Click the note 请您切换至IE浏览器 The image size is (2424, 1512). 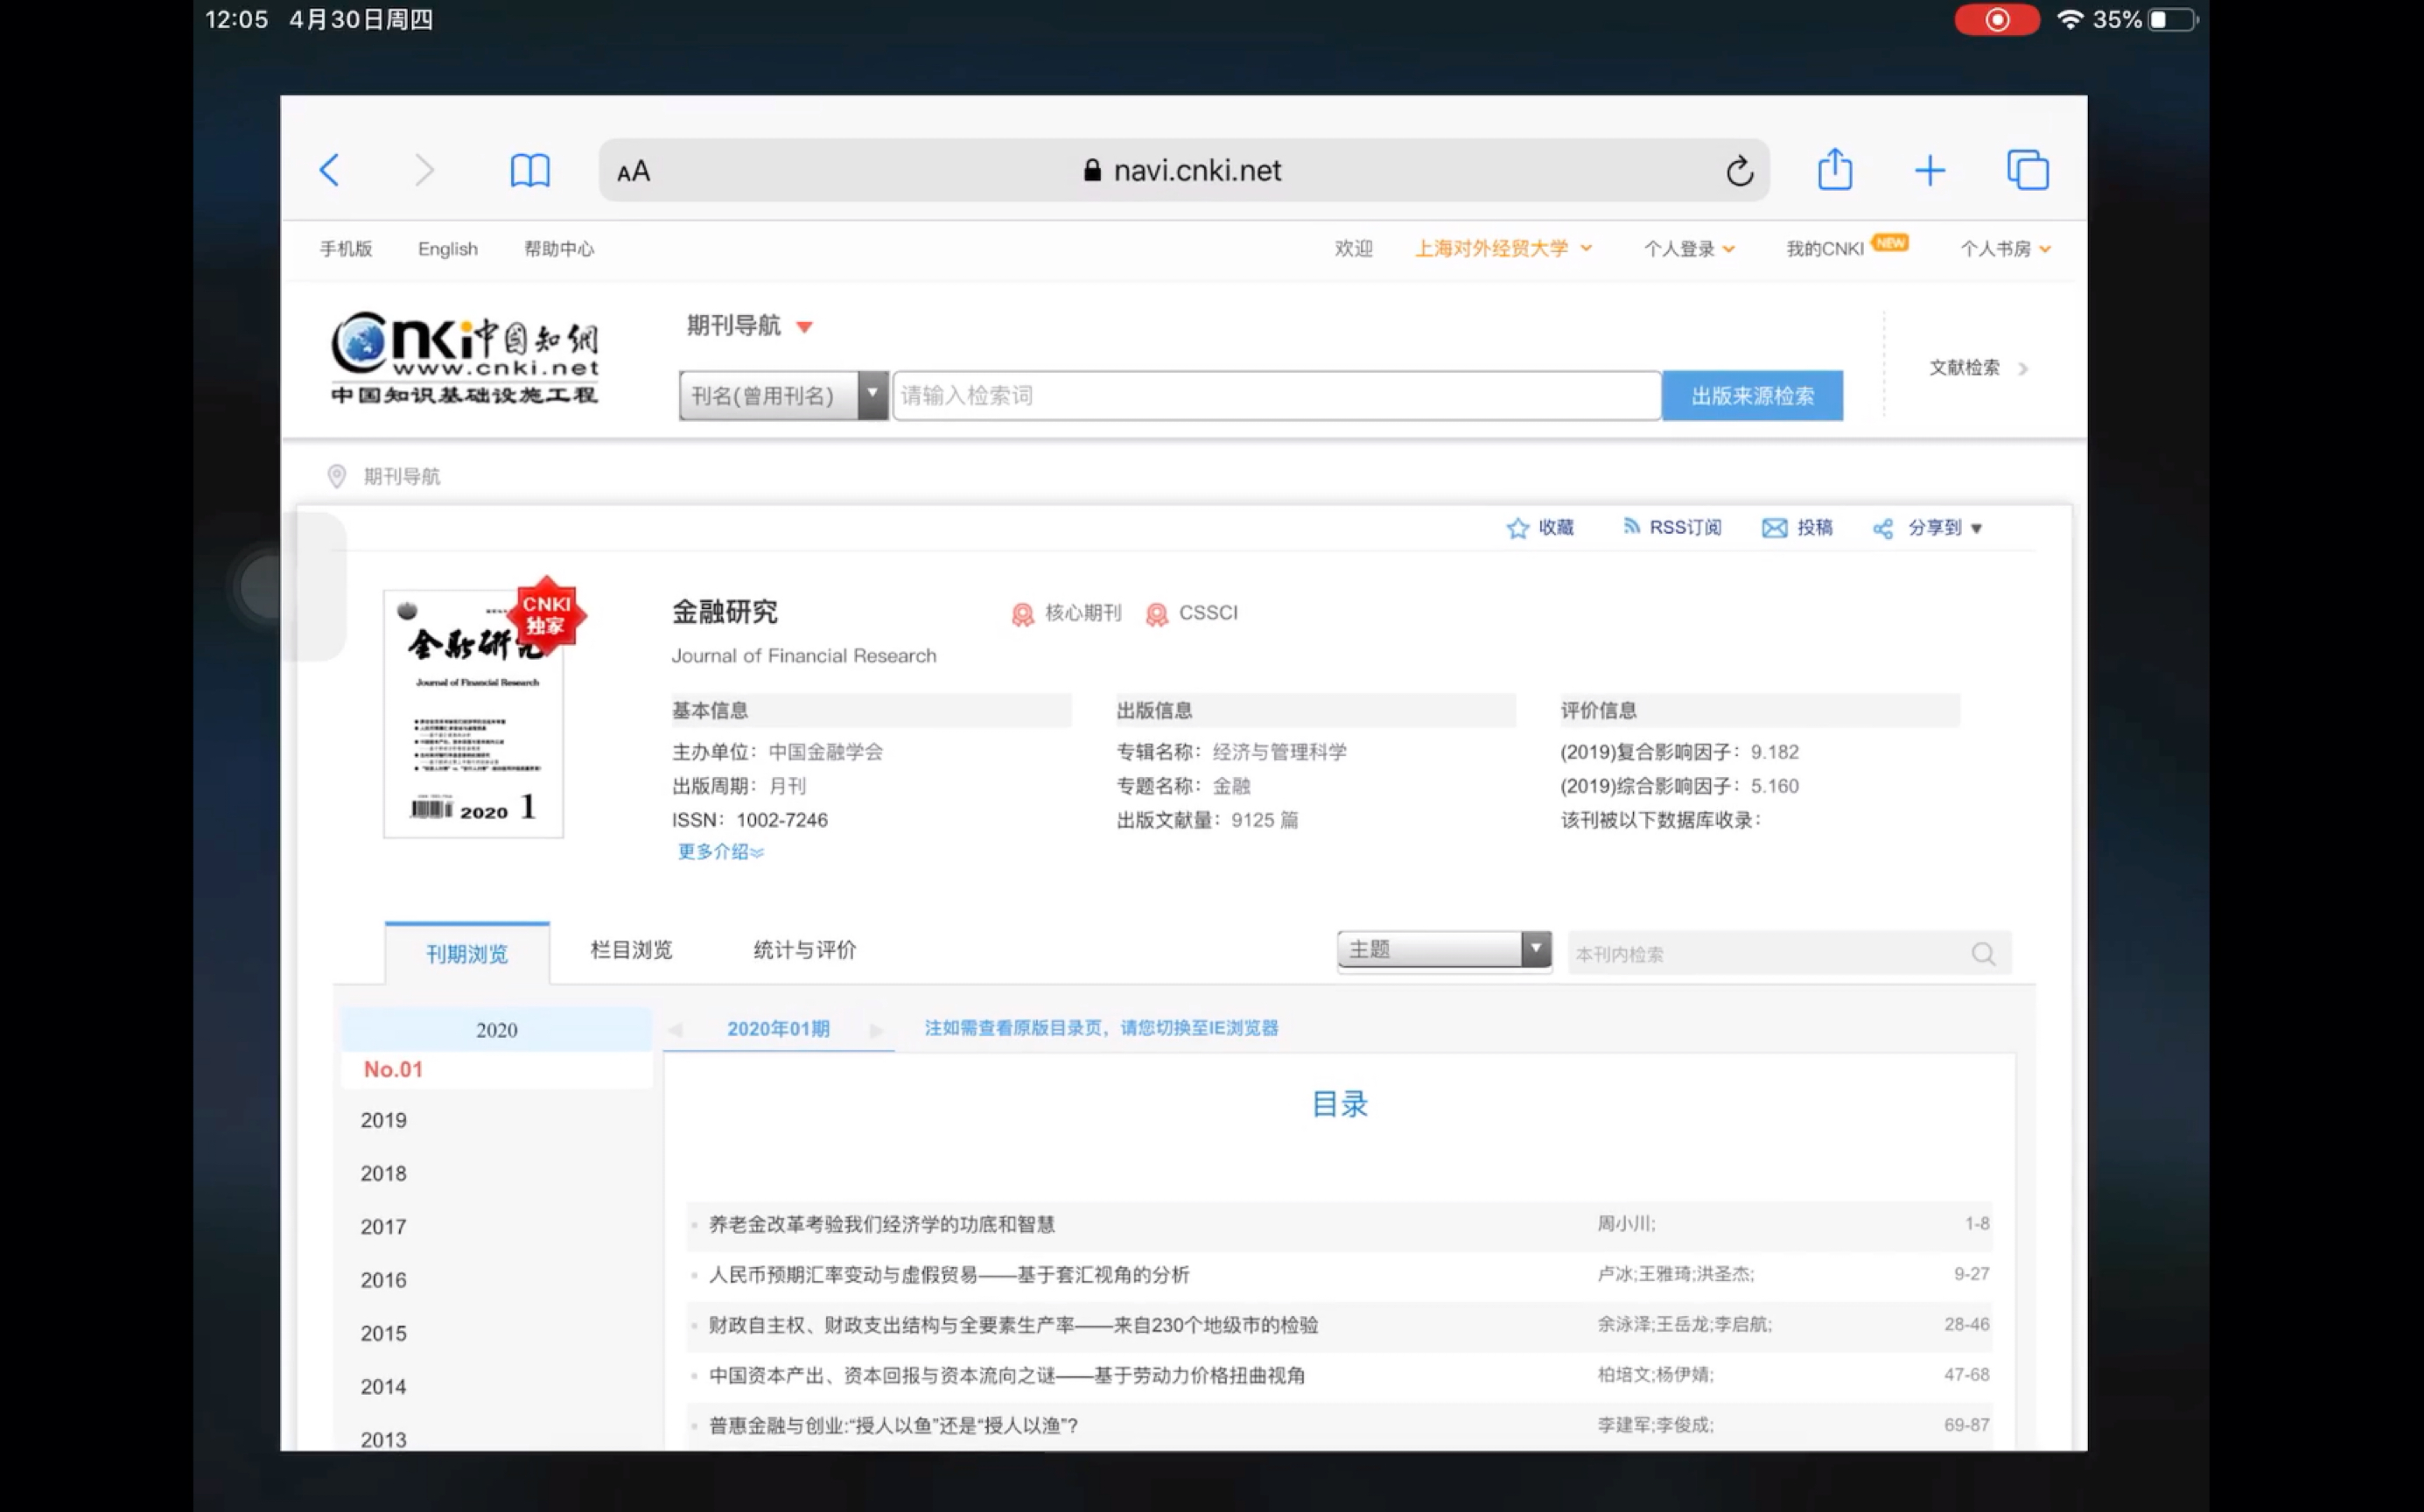(x=1199, y=1028)
